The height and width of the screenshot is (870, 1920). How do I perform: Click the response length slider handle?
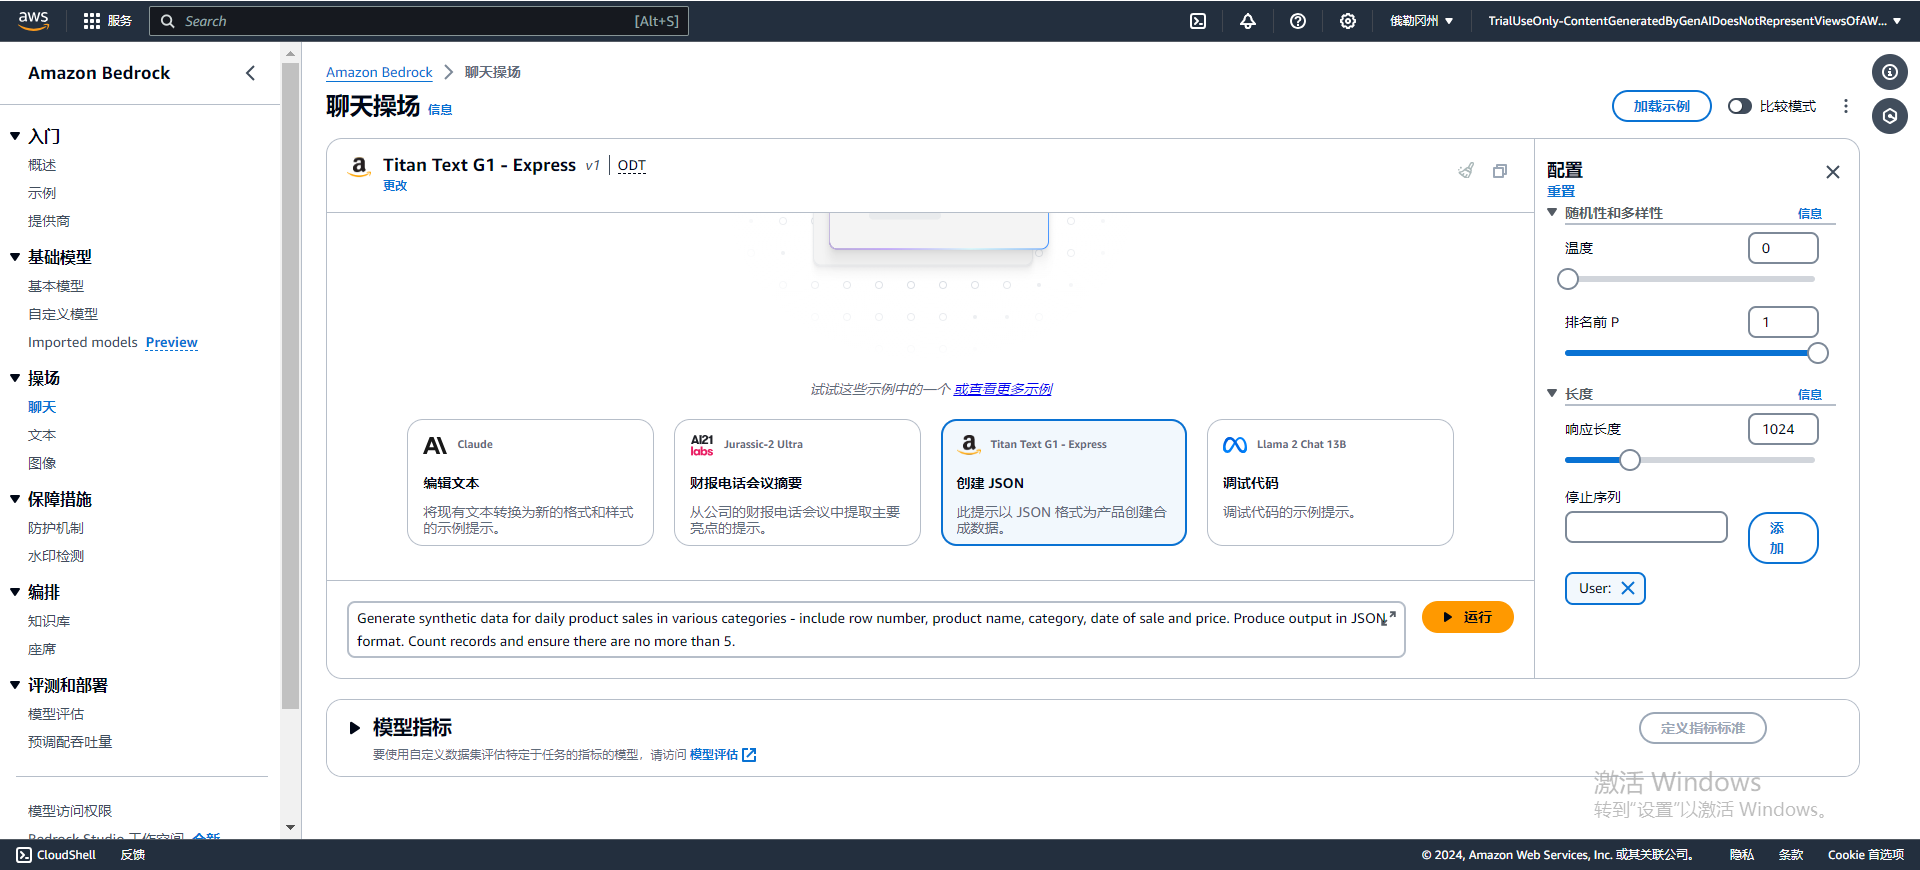1630,460
